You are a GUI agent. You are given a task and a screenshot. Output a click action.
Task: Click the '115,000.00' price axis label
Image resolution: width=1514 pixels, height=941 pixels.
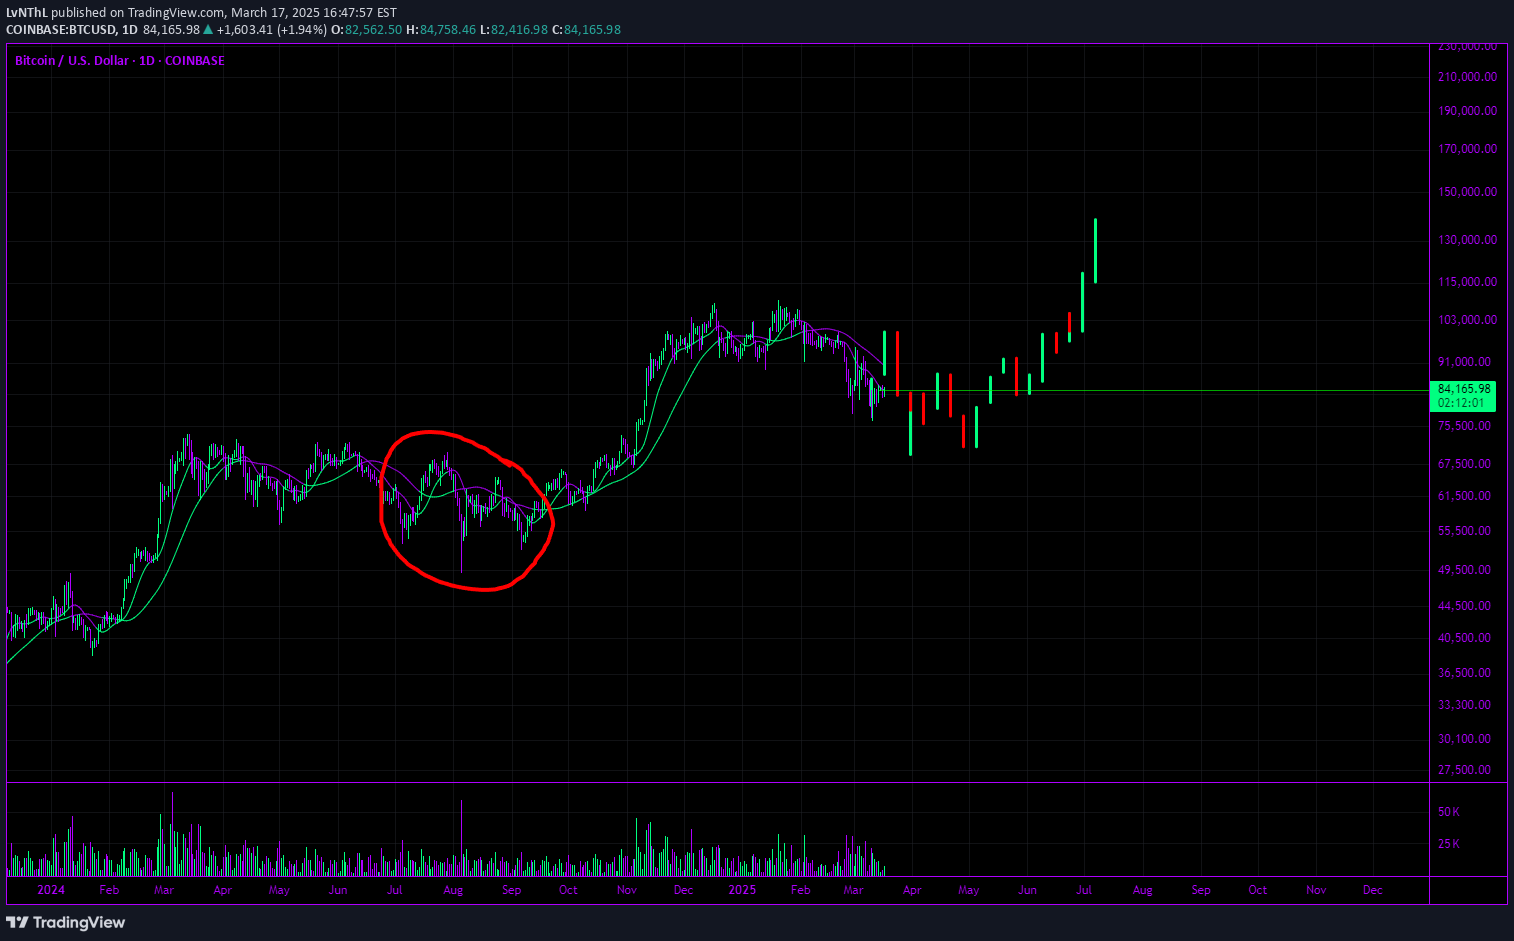(x=1467, y=282)
